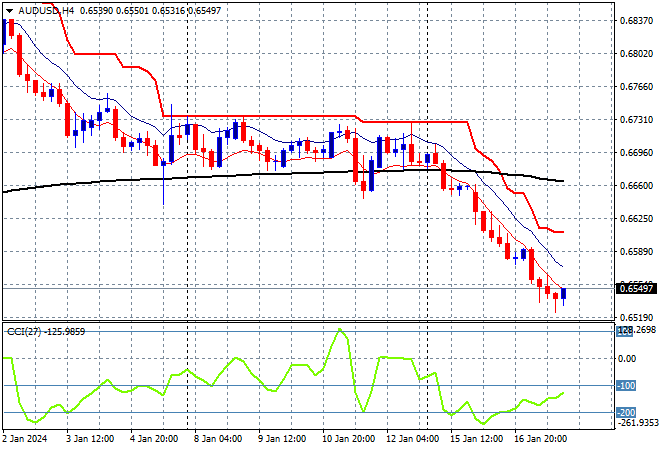
Task: Select the 0.68370 price axis label
Action: coord(636,21)
